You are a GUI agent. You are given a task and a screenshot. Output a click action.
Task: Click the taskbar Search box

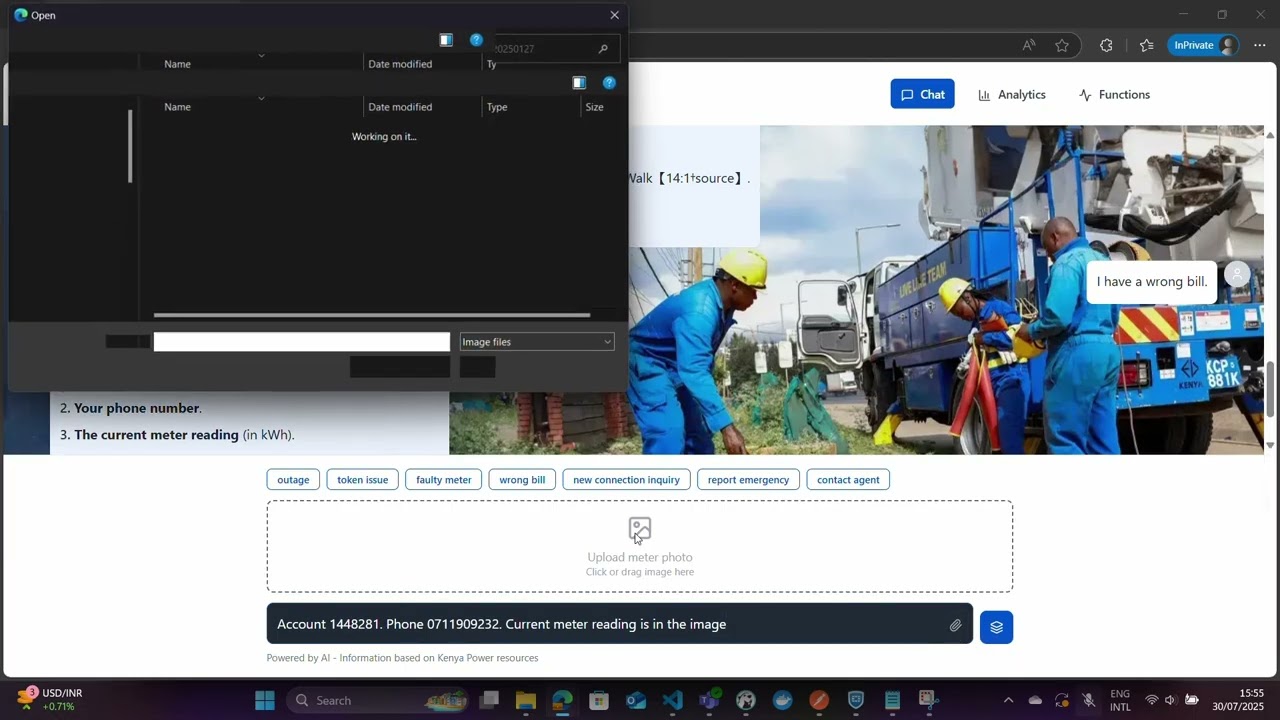[378, 700]
